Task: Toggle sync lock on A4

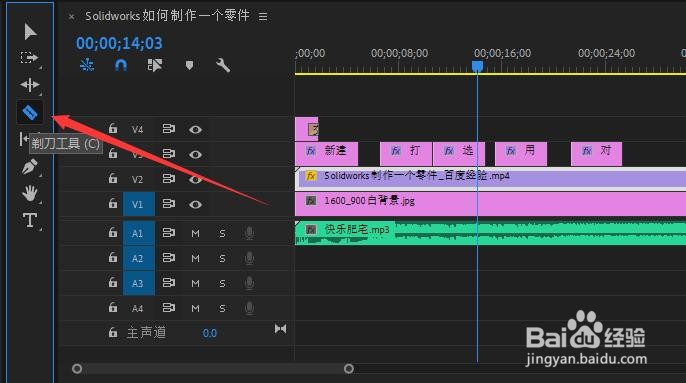Action: click(168, 308)
